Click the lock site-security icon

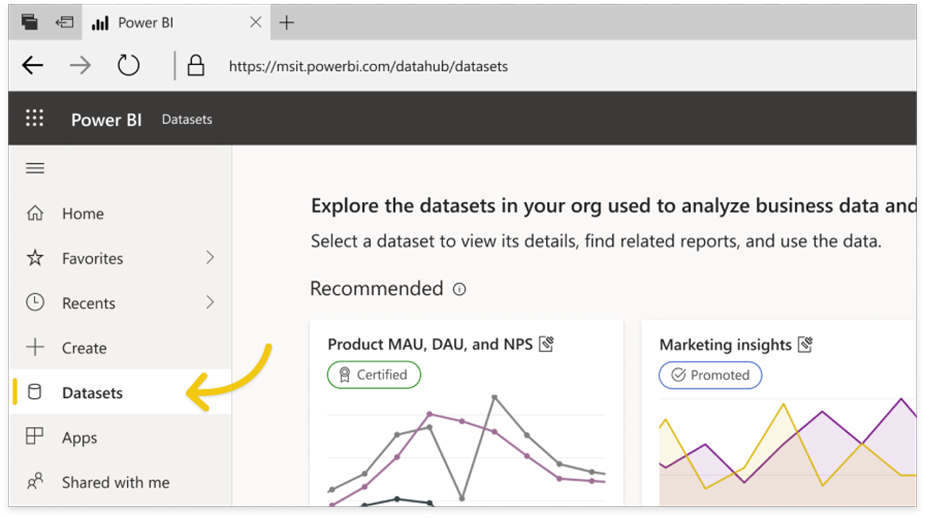click(196, 65)
